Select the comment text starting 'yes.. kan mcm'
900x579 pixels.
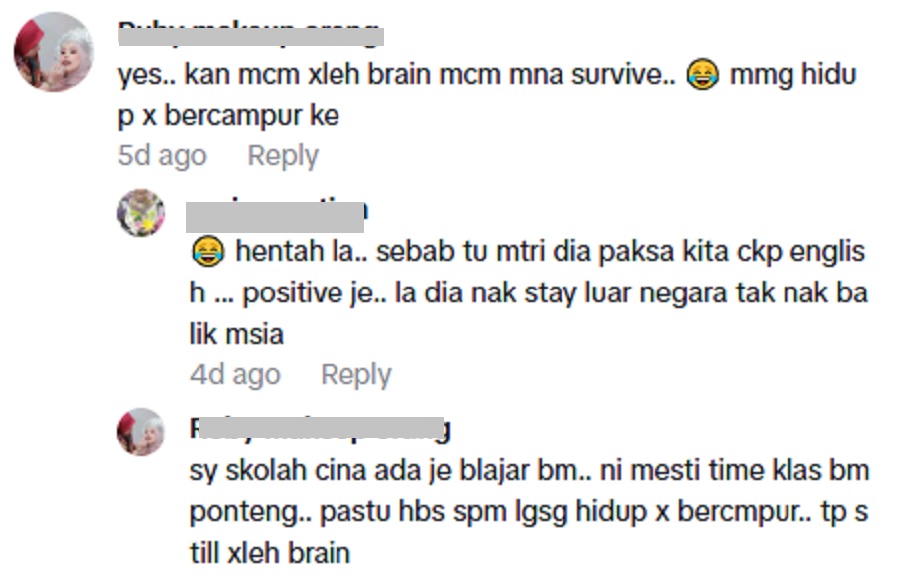[487, 95]
